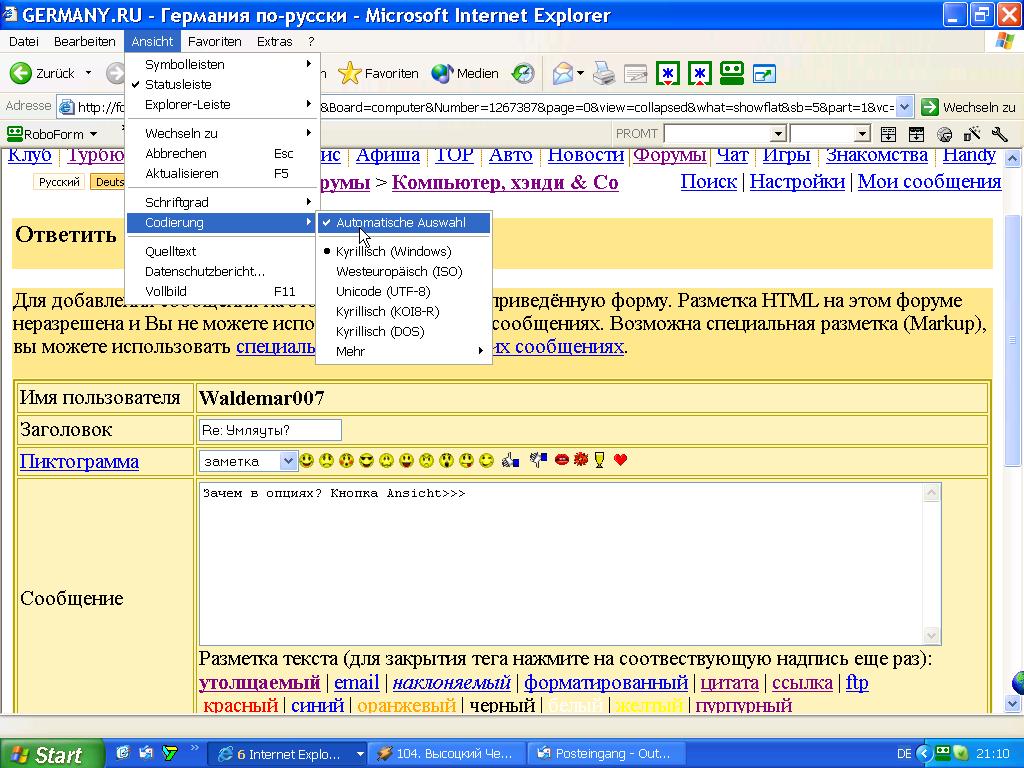
Task: Expand the Schriftgrad submenu
Action: pos(223,202)
